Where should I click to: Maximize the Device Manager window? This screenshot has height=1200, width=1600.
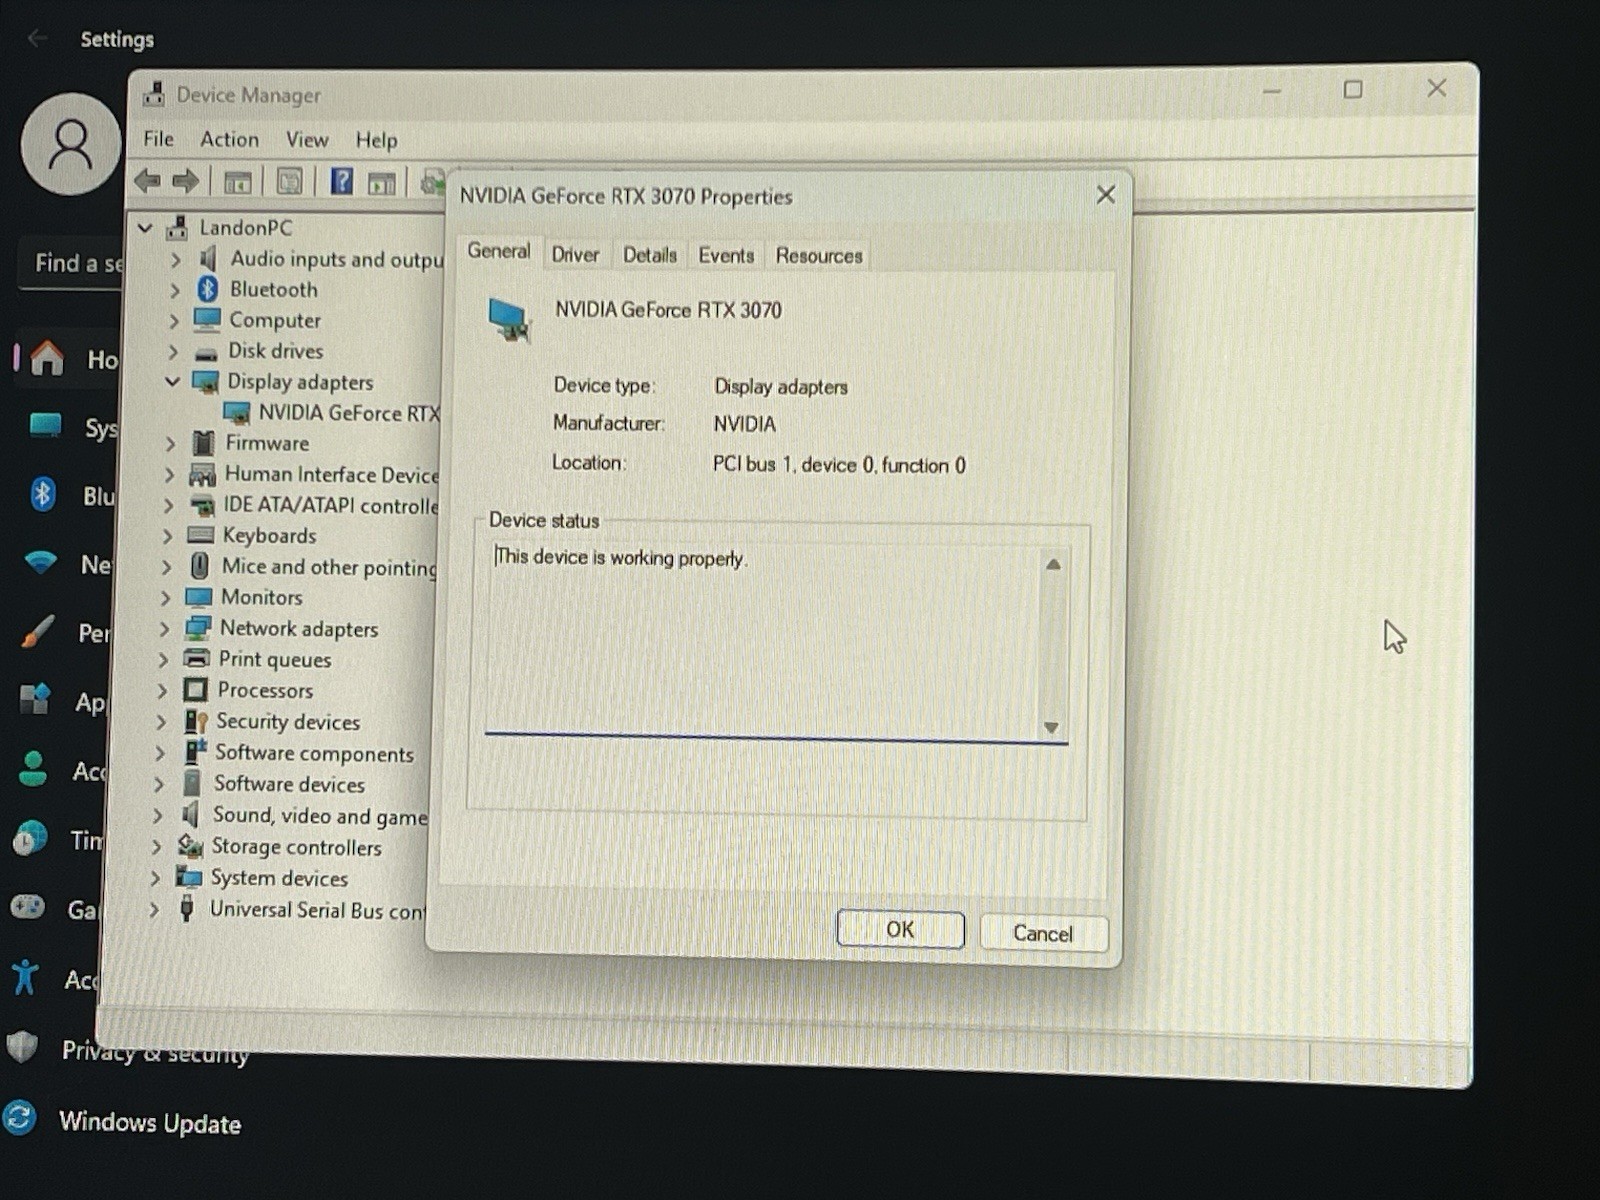pyautogui.click(x=1352, y=90)
